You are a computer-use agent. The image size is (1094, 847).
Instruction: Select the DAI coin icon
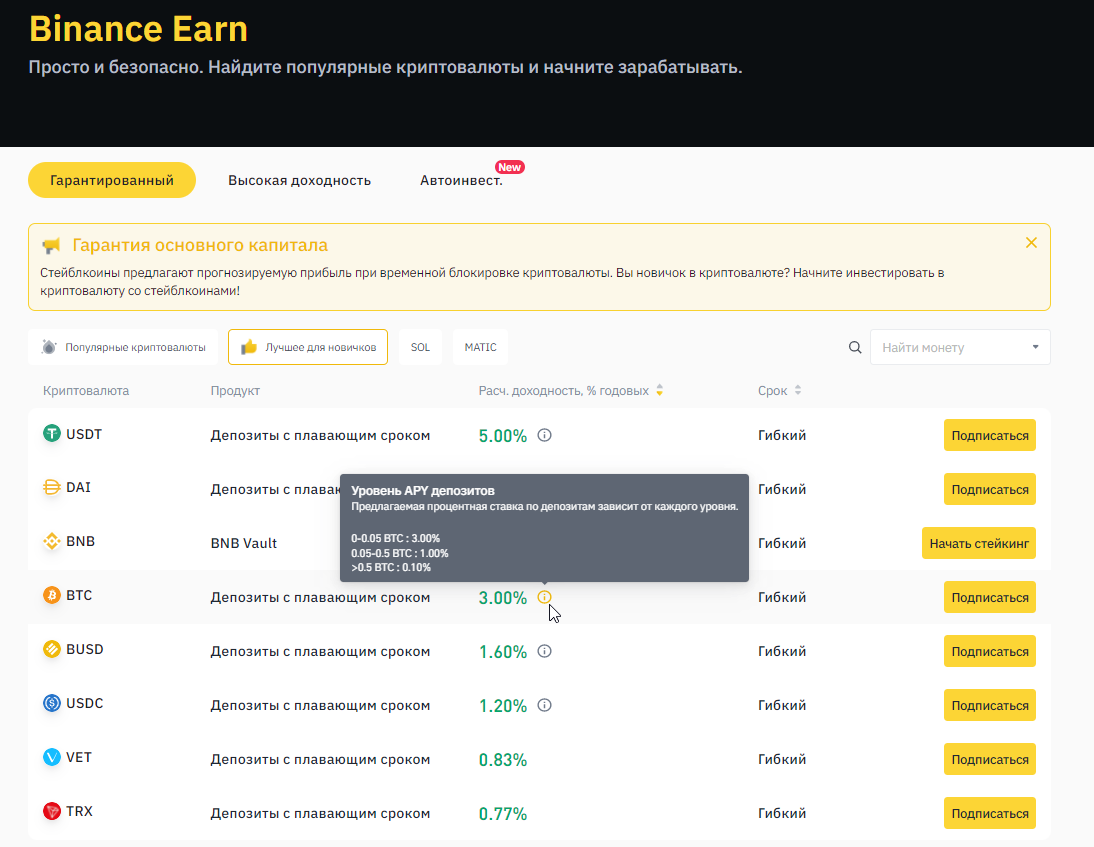tap(52, 487)
